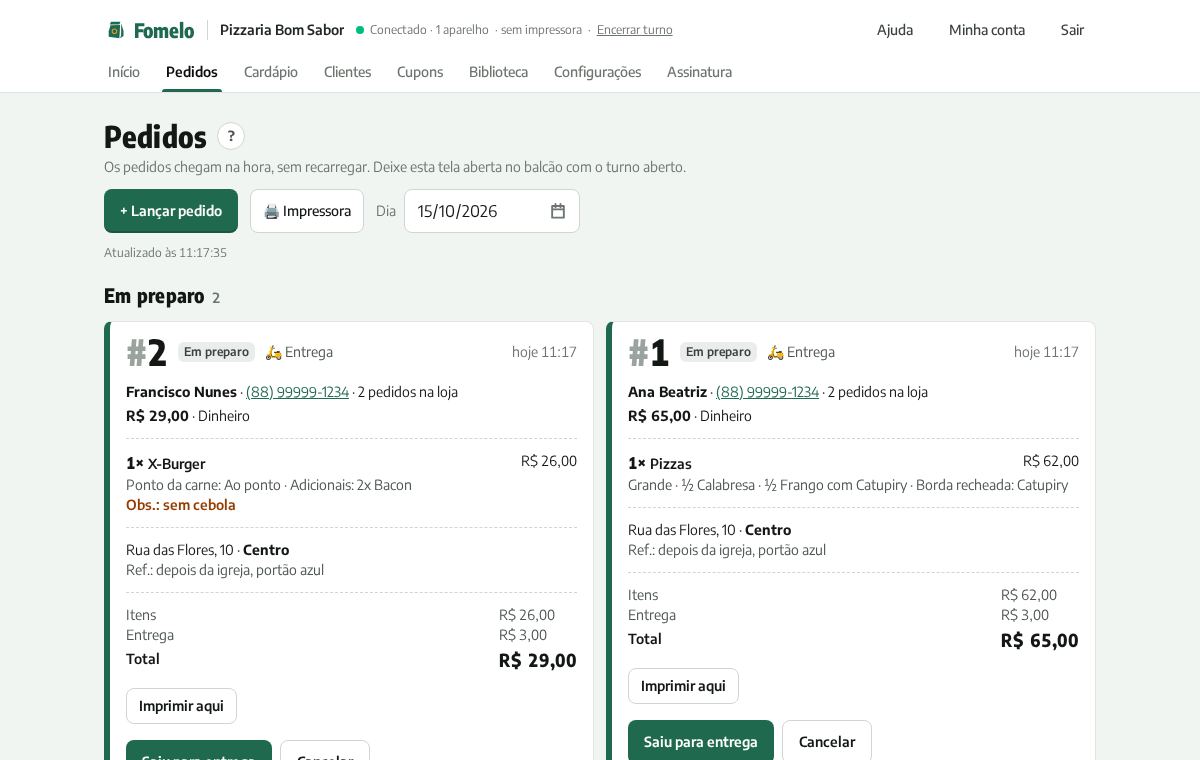The width and height of the screenshot is (1200, 760).
Task: Click the R$ 65,00 total on order #1
Action: 1040,640
